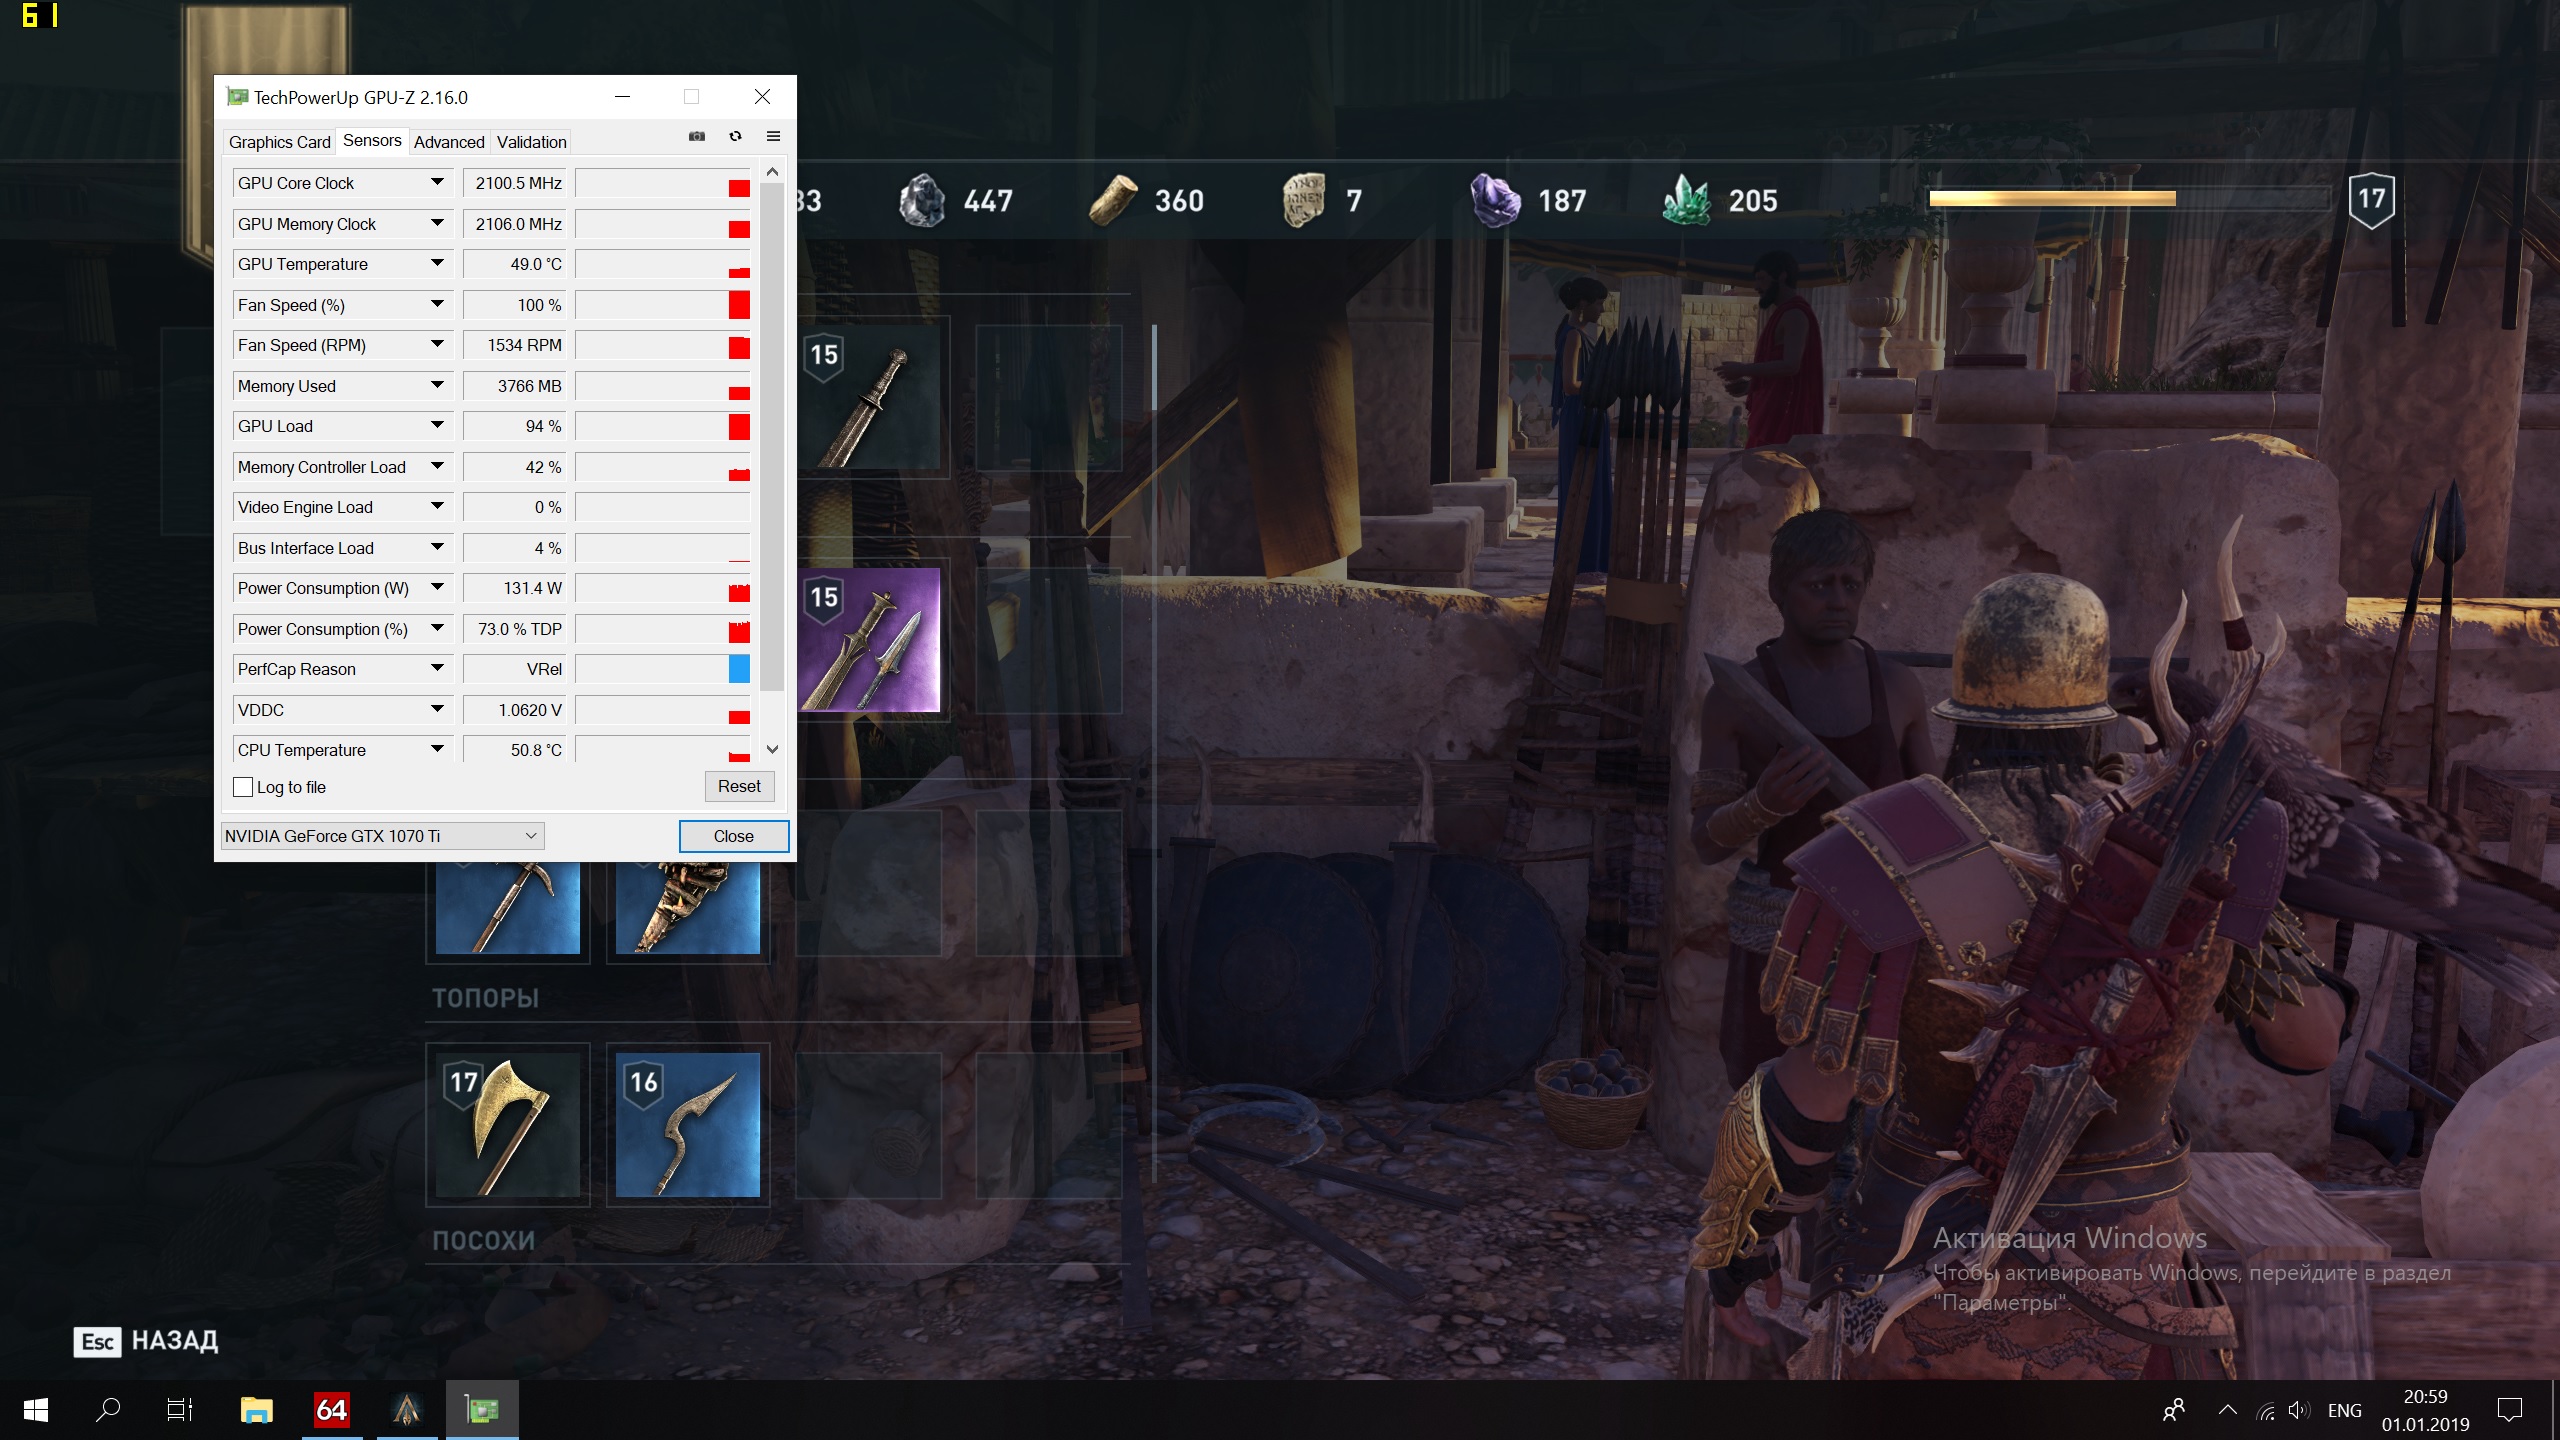Click the GPU Load red graph
The height and width of the screenshot is (1440, 2560).
739,427
